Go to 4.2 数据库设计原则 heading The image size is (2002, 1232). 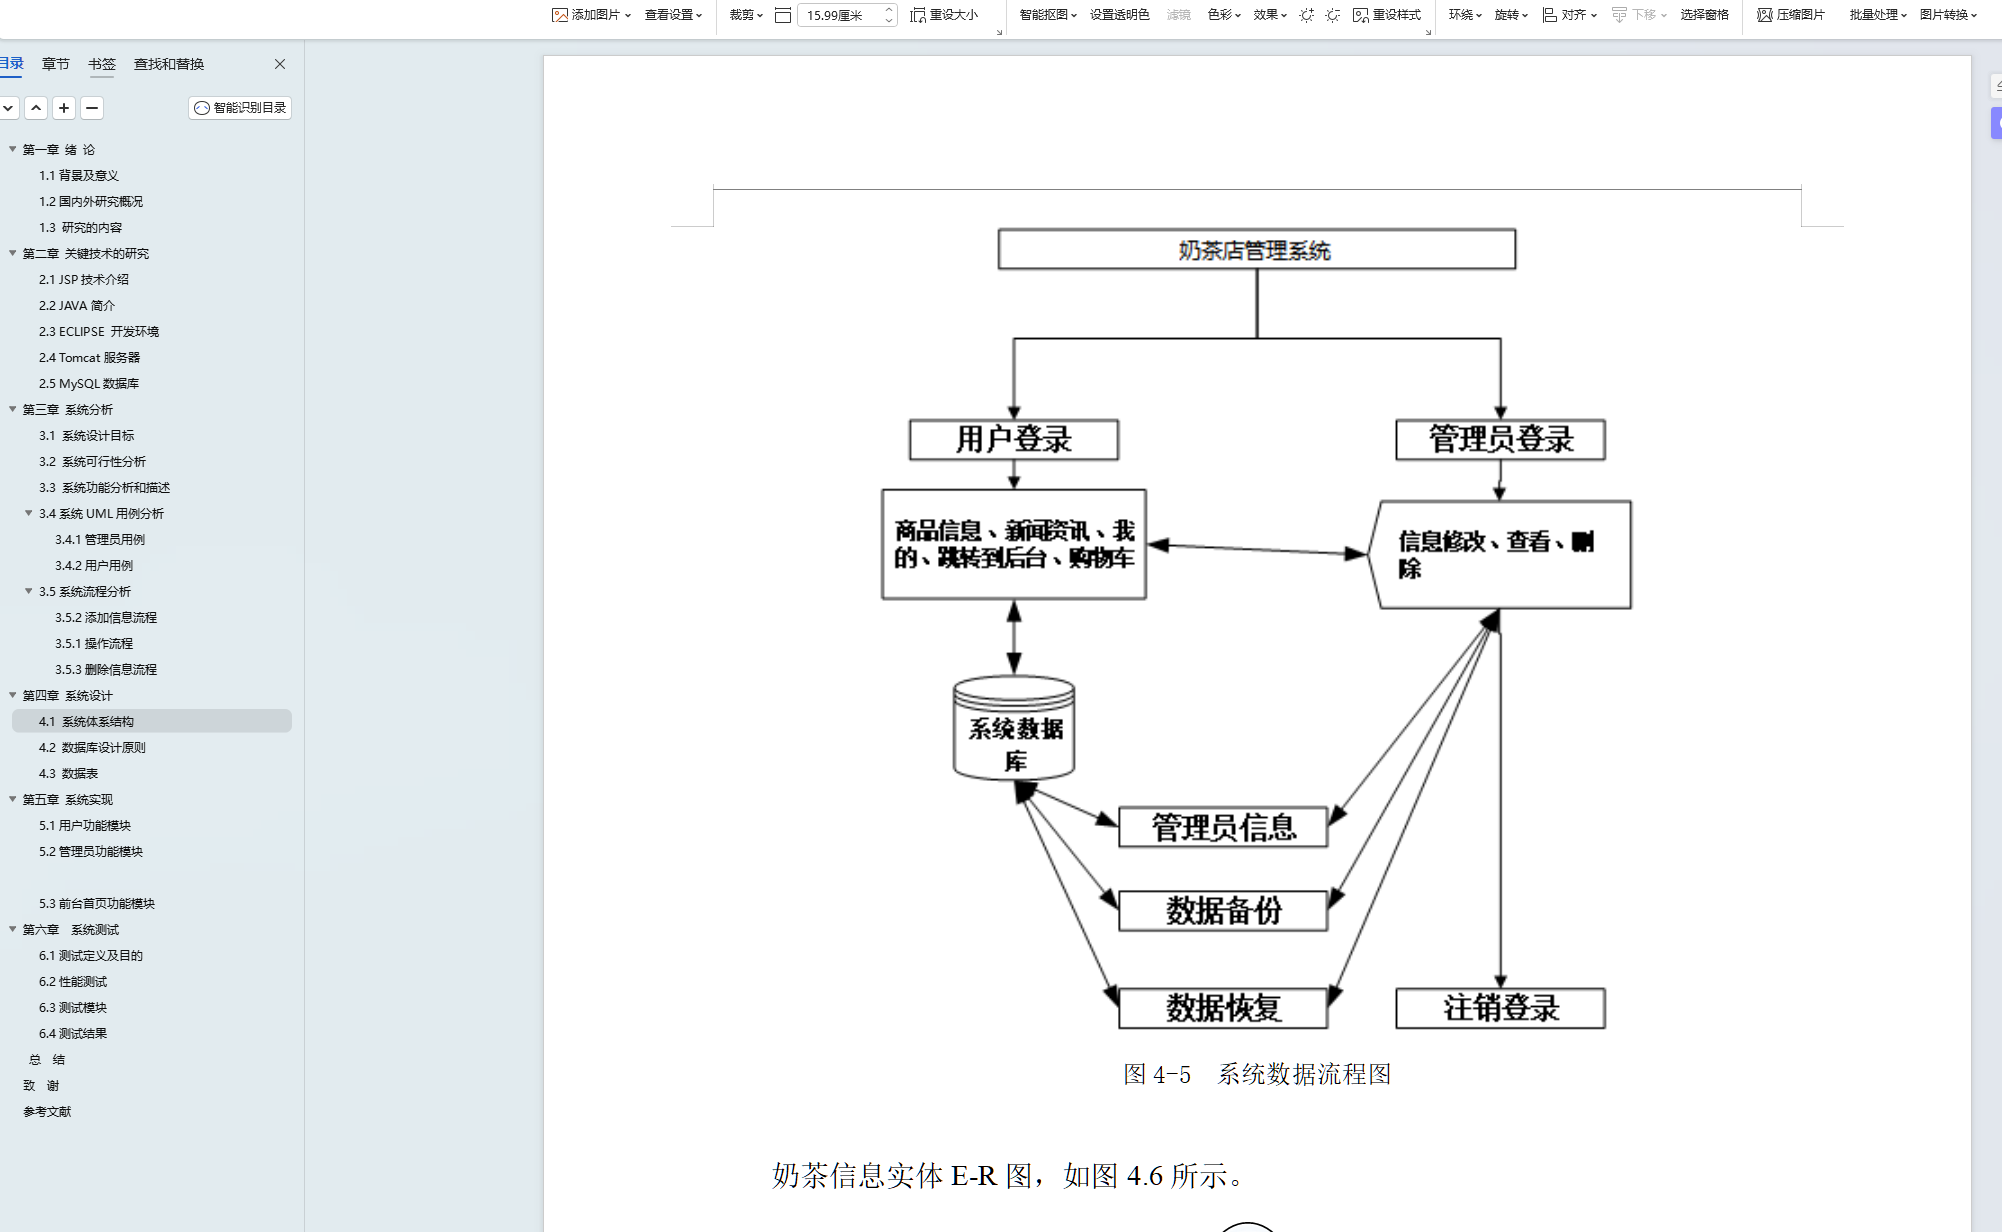93,747
